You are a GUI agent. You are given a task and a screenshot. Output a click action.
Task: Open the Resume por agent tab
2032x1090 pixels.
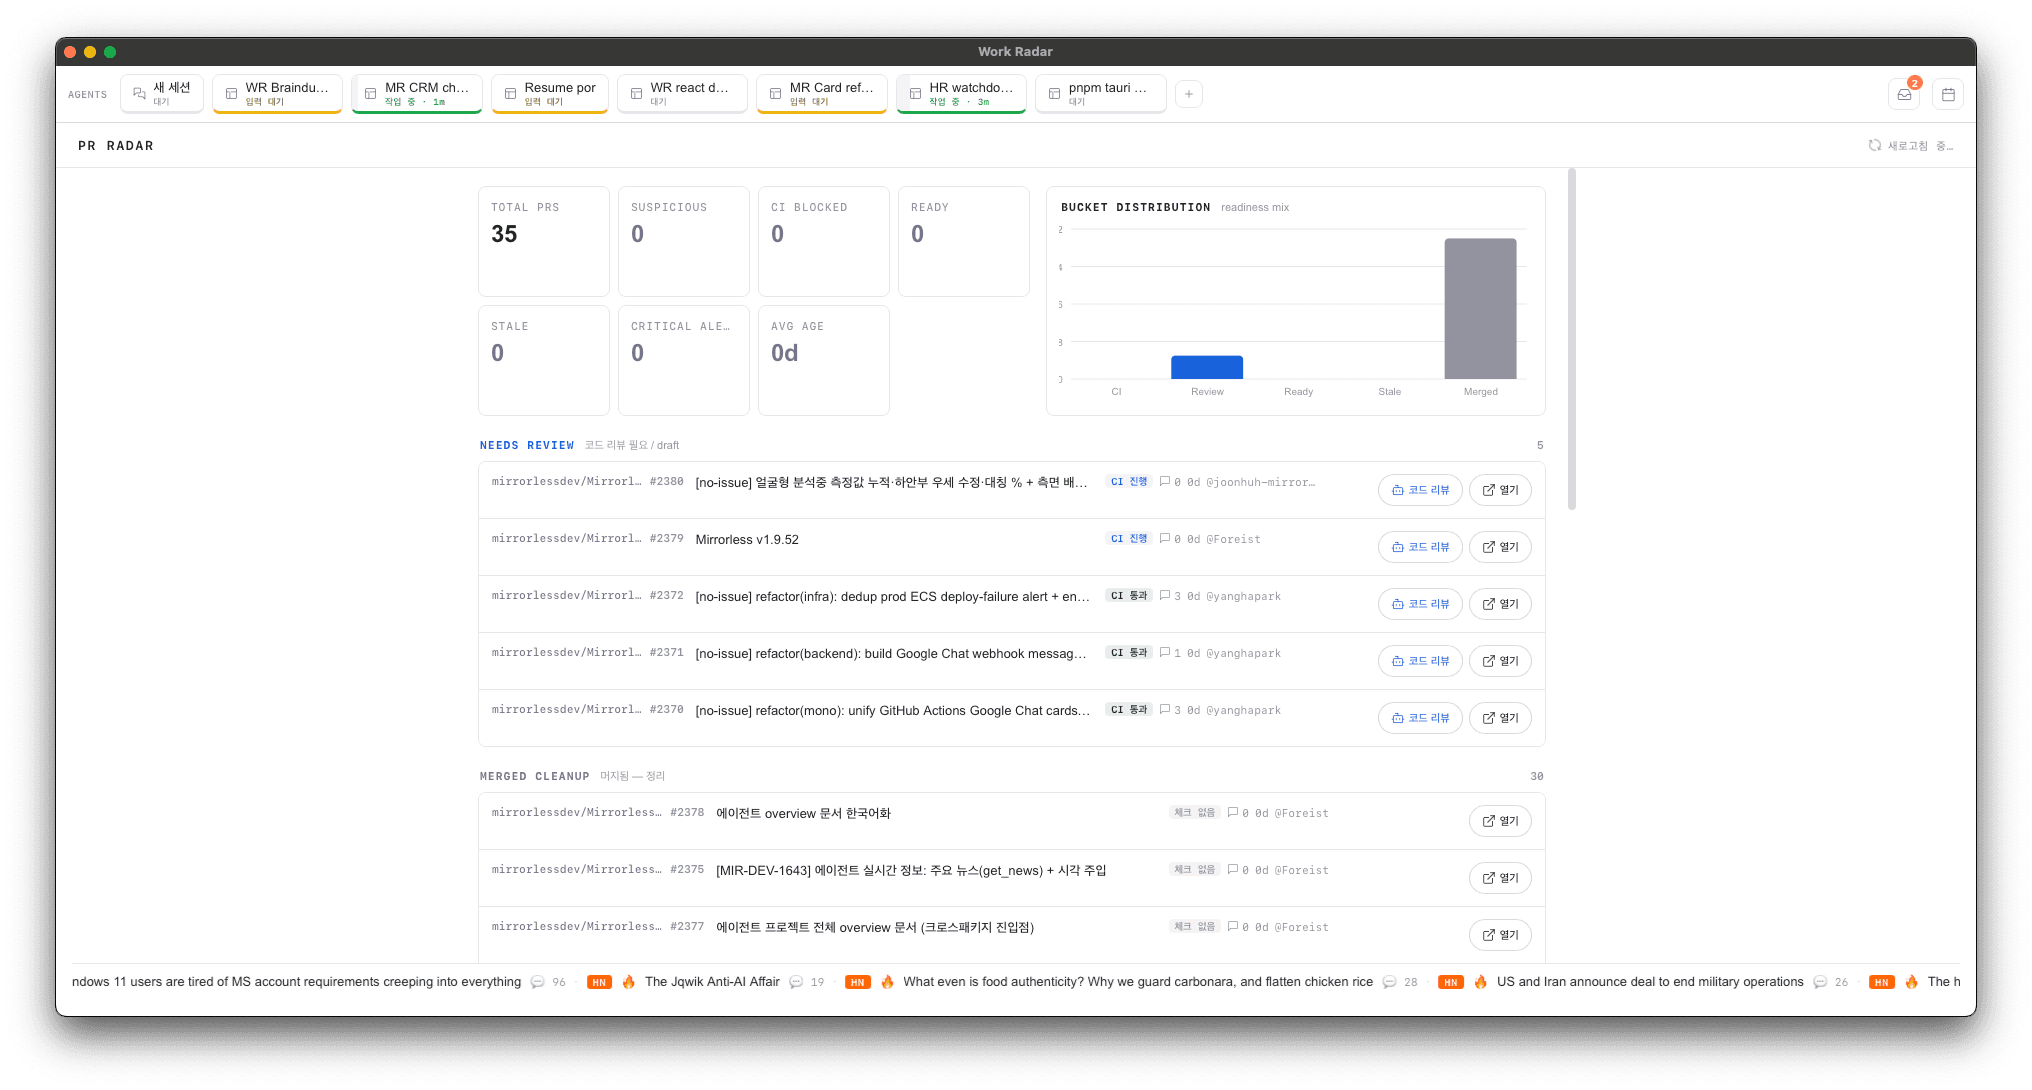(550, 94)
